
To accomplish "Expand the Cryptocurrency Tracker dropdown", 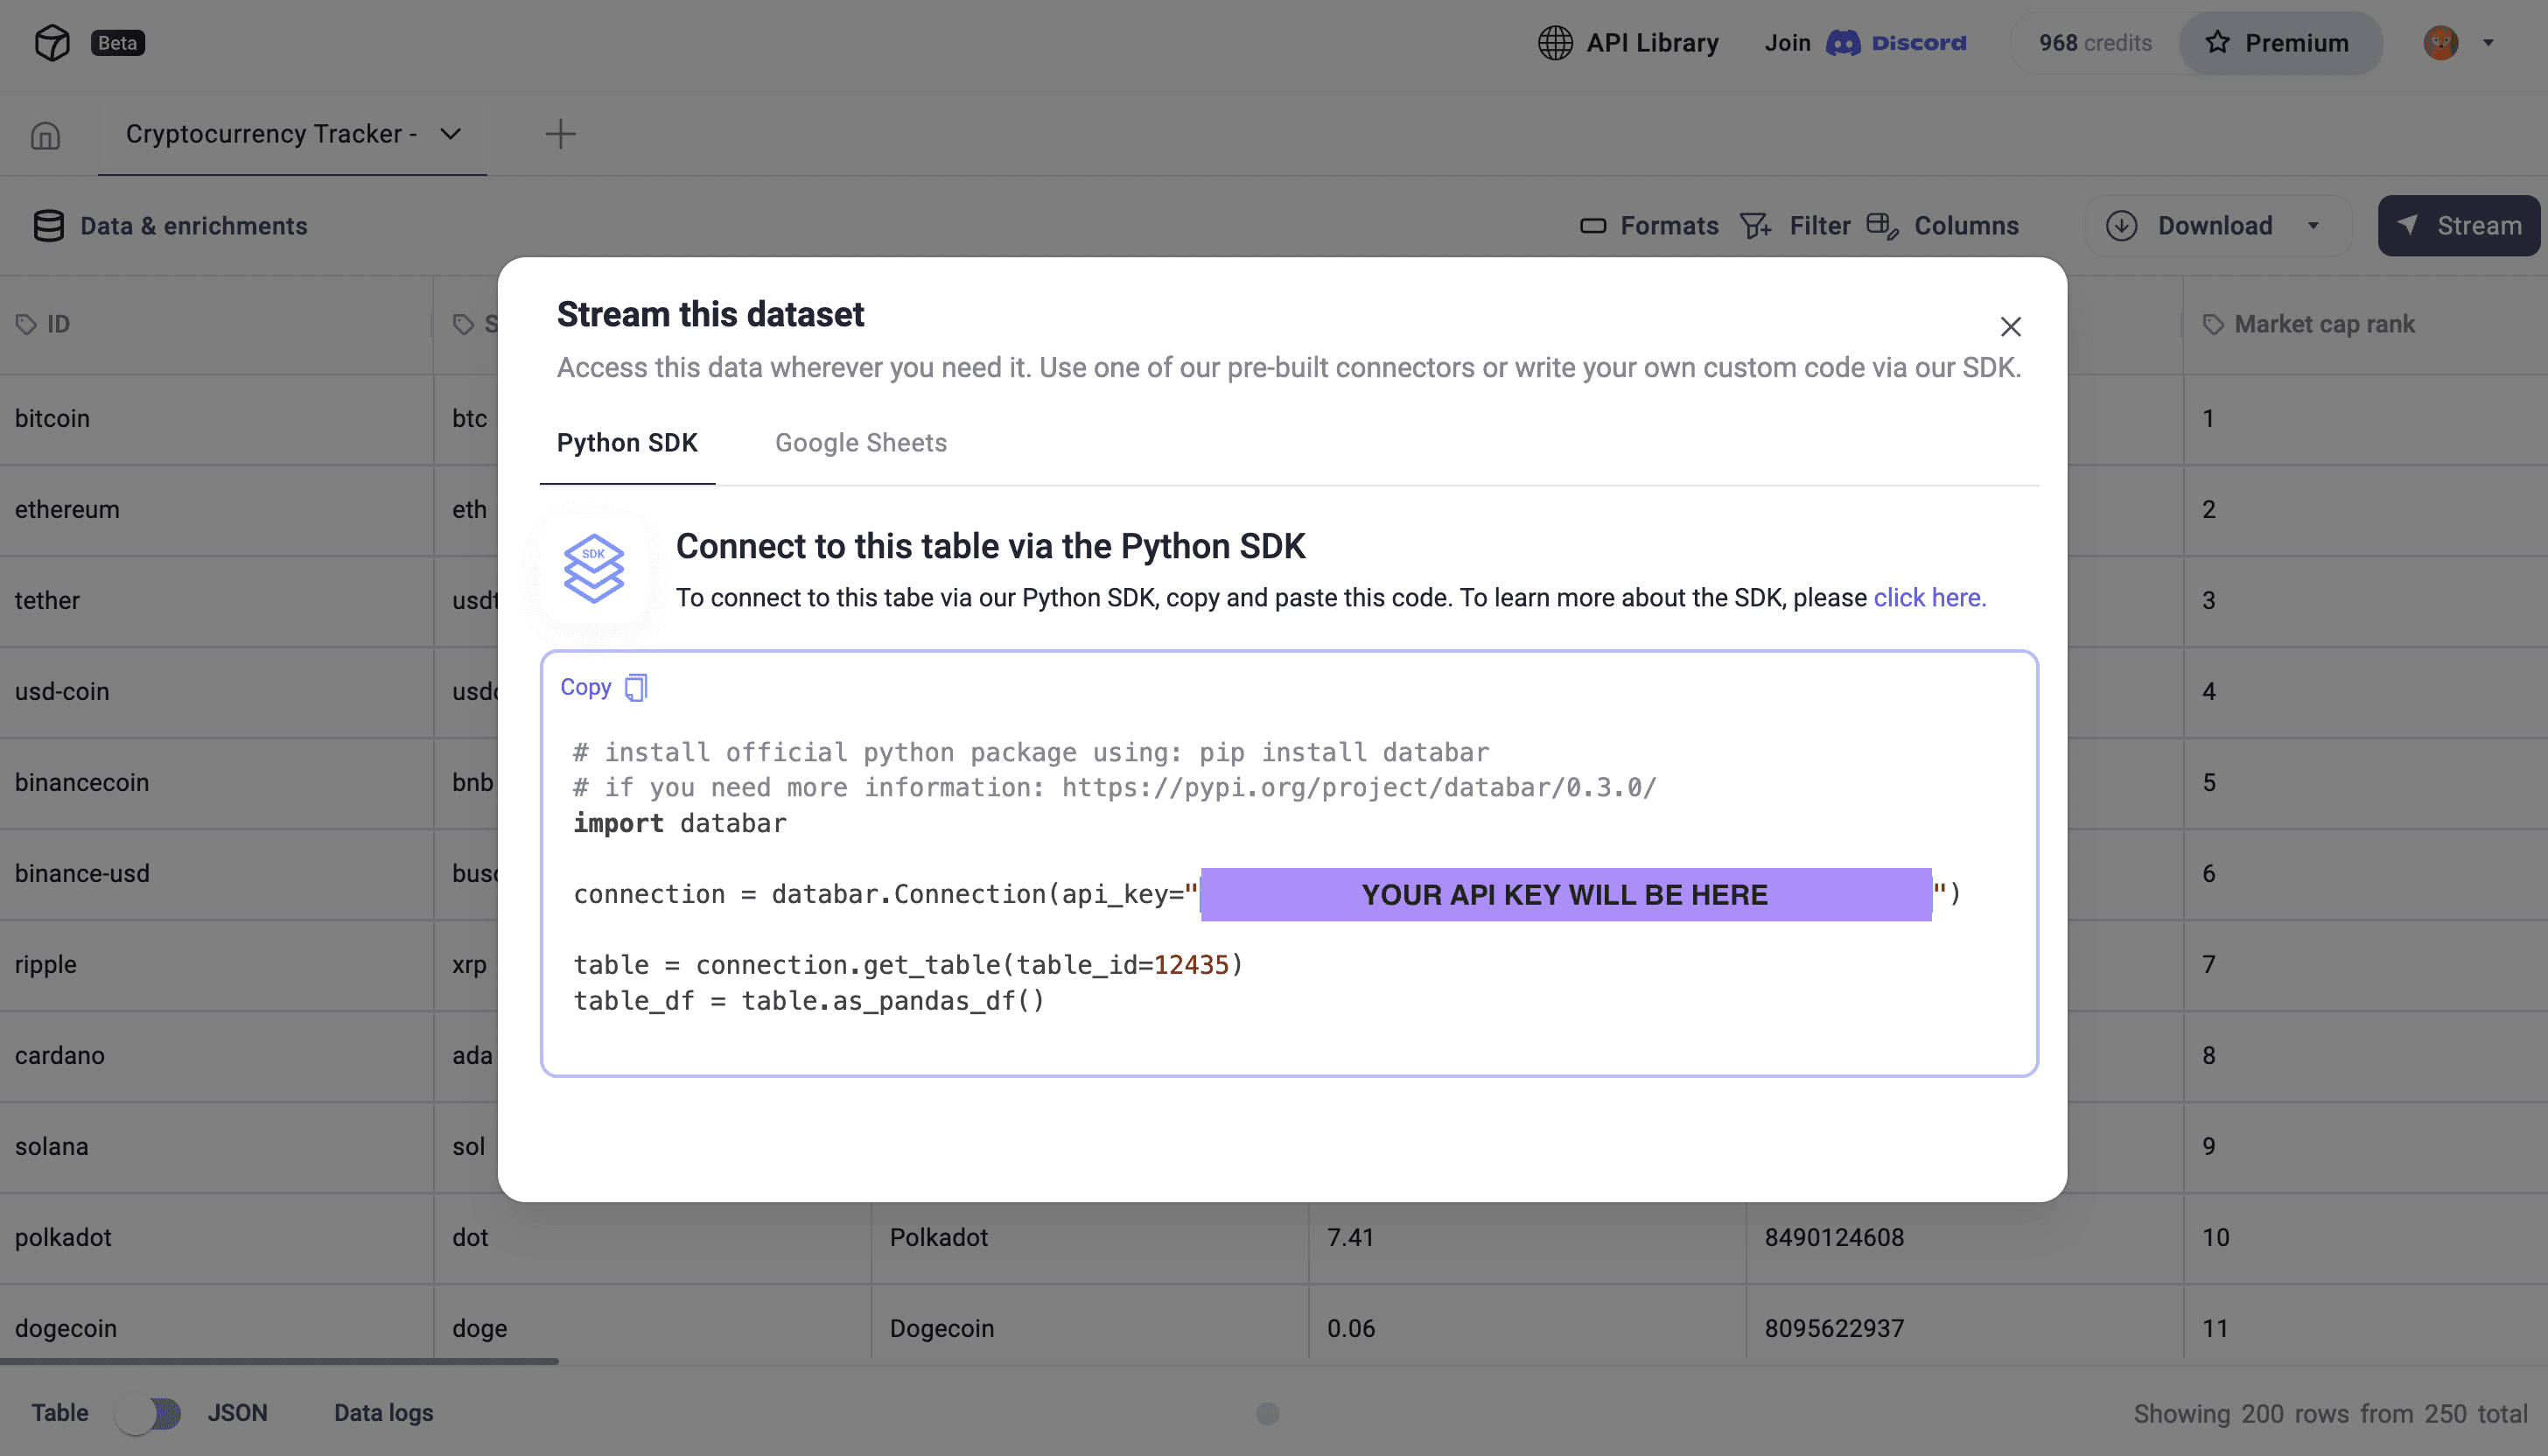I will tap(449, 134).
